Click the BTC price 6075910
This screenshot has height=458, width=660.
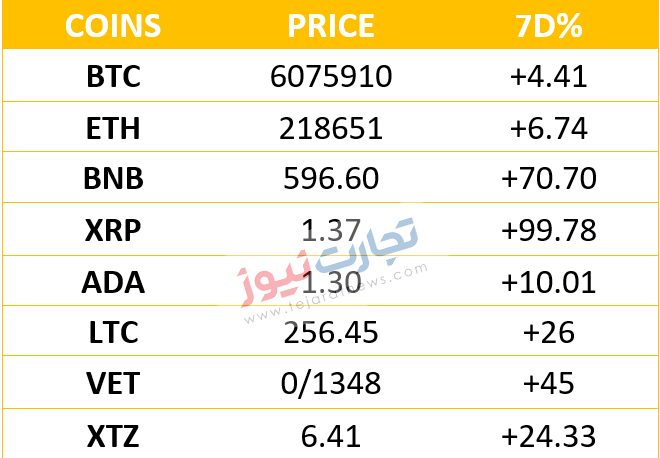tap(331, 77)
